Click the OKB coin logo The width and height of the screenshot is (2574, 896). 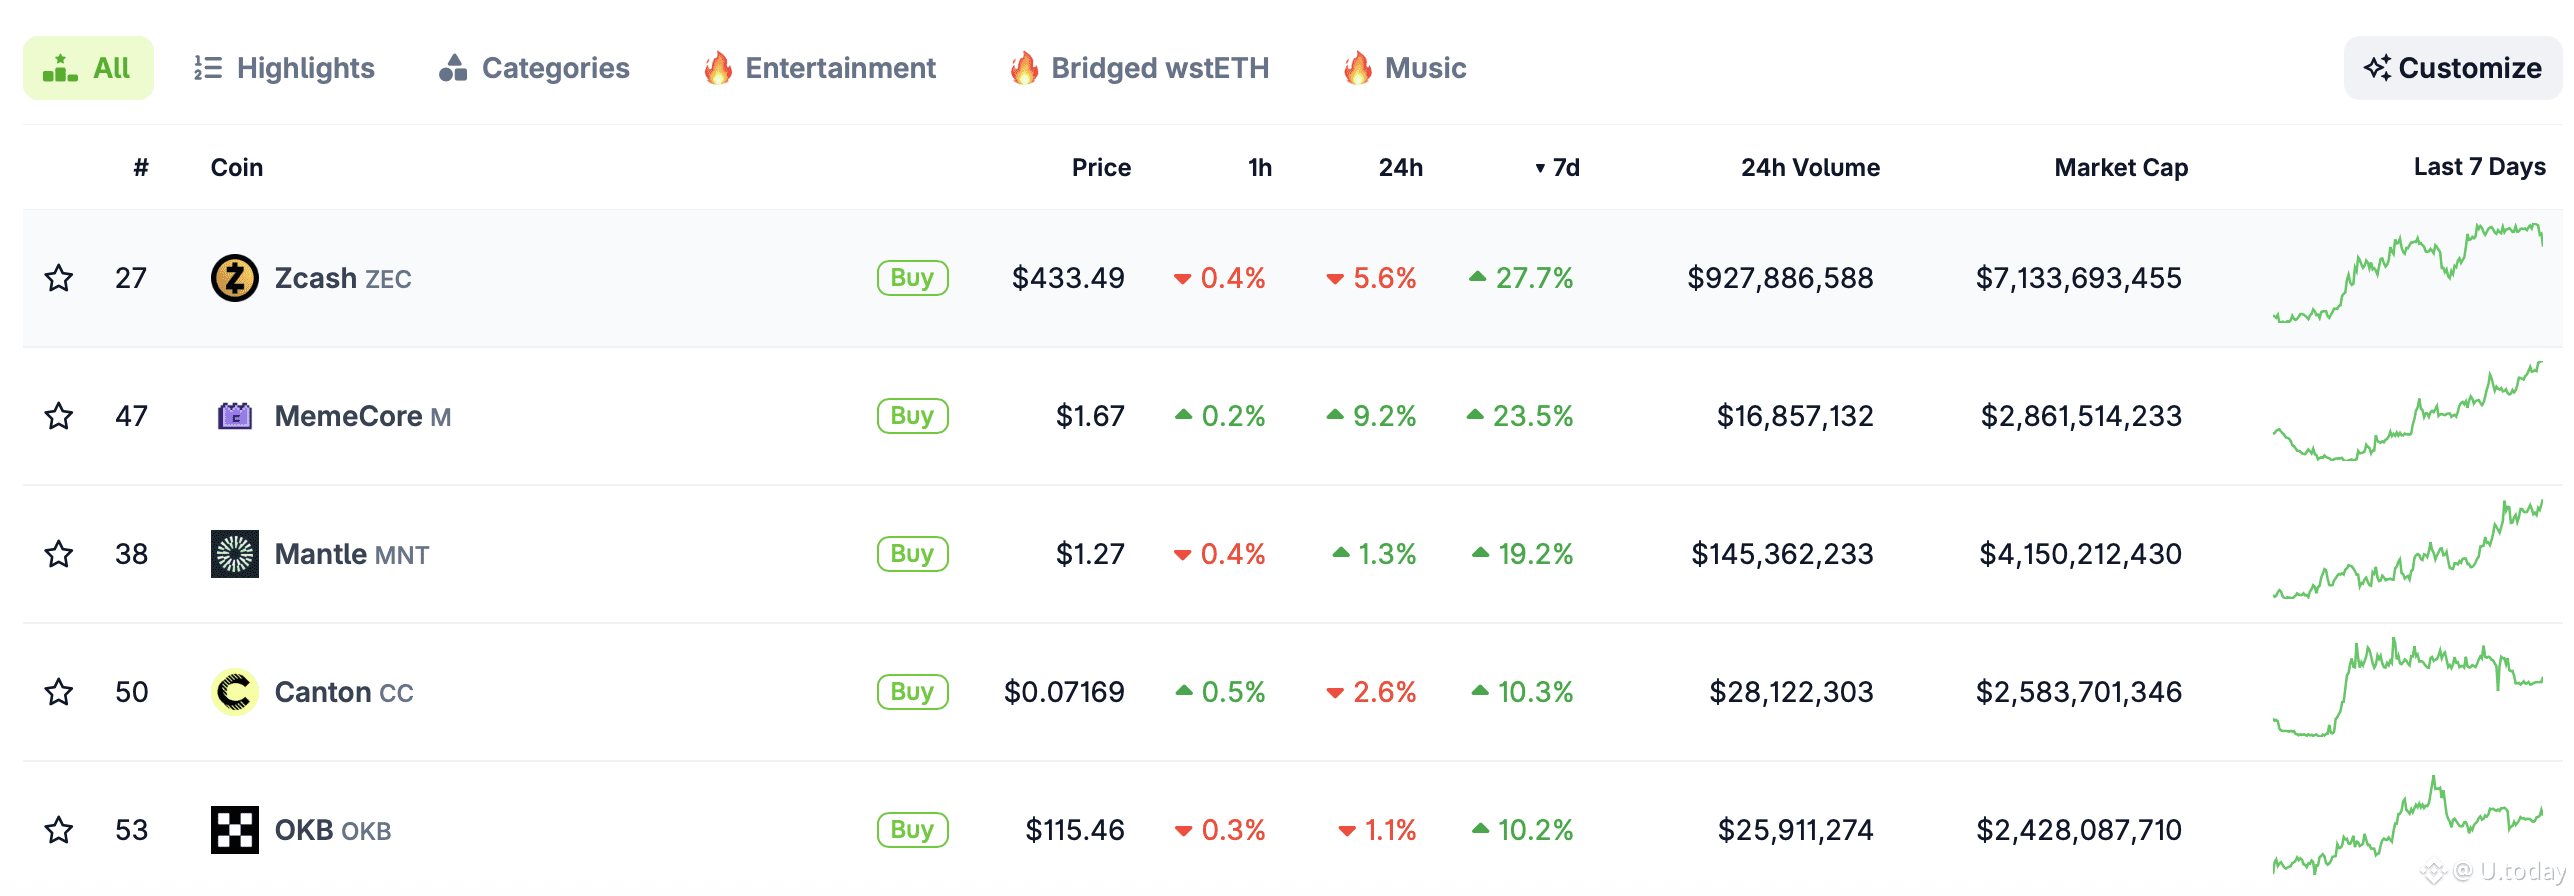pyautogui.click(x=234, y=830)
